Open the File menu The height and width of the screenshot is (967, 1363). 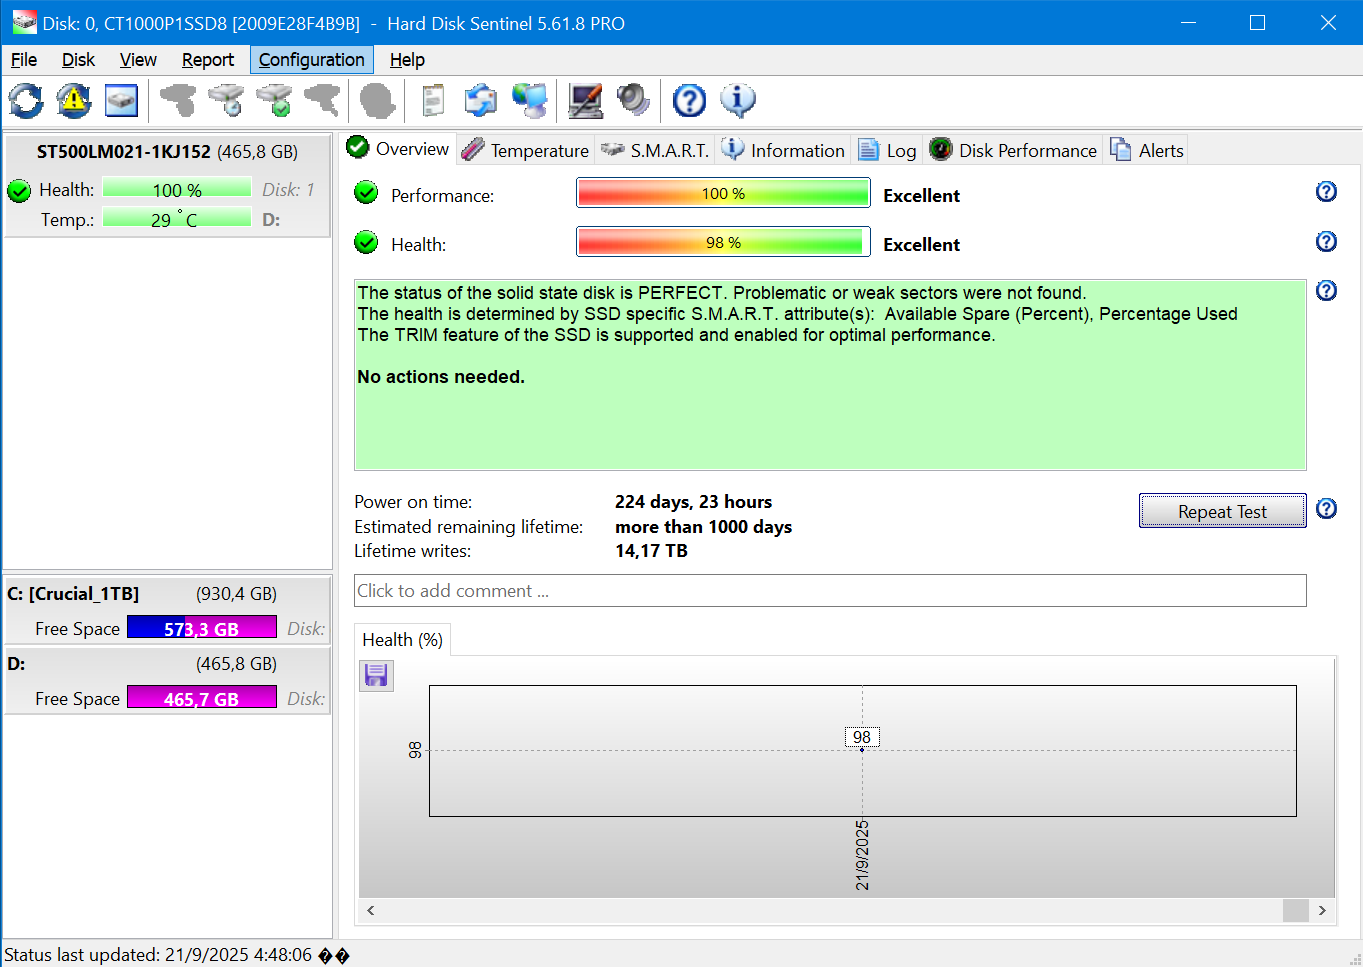pyautogui.click(x=24, y=60)
